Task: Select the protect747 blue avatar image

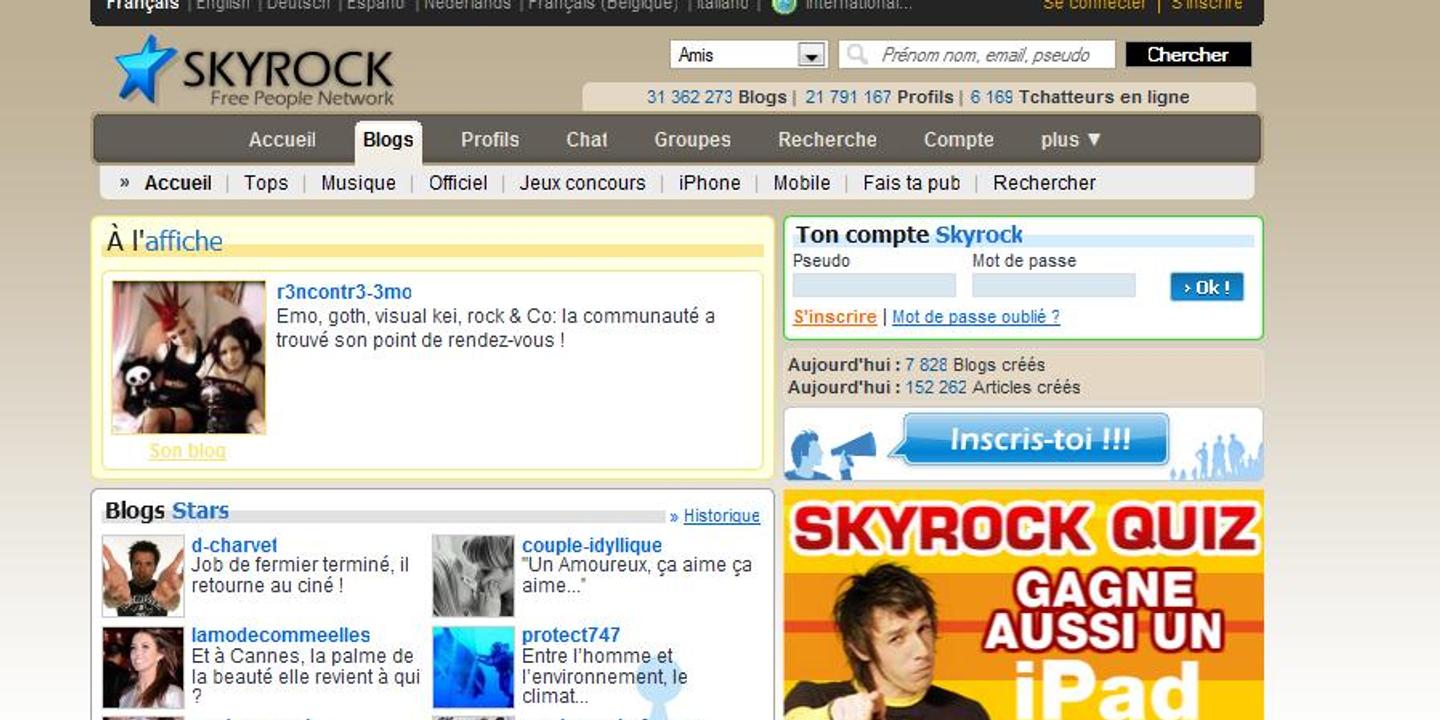Action: [x=473, y=667]
